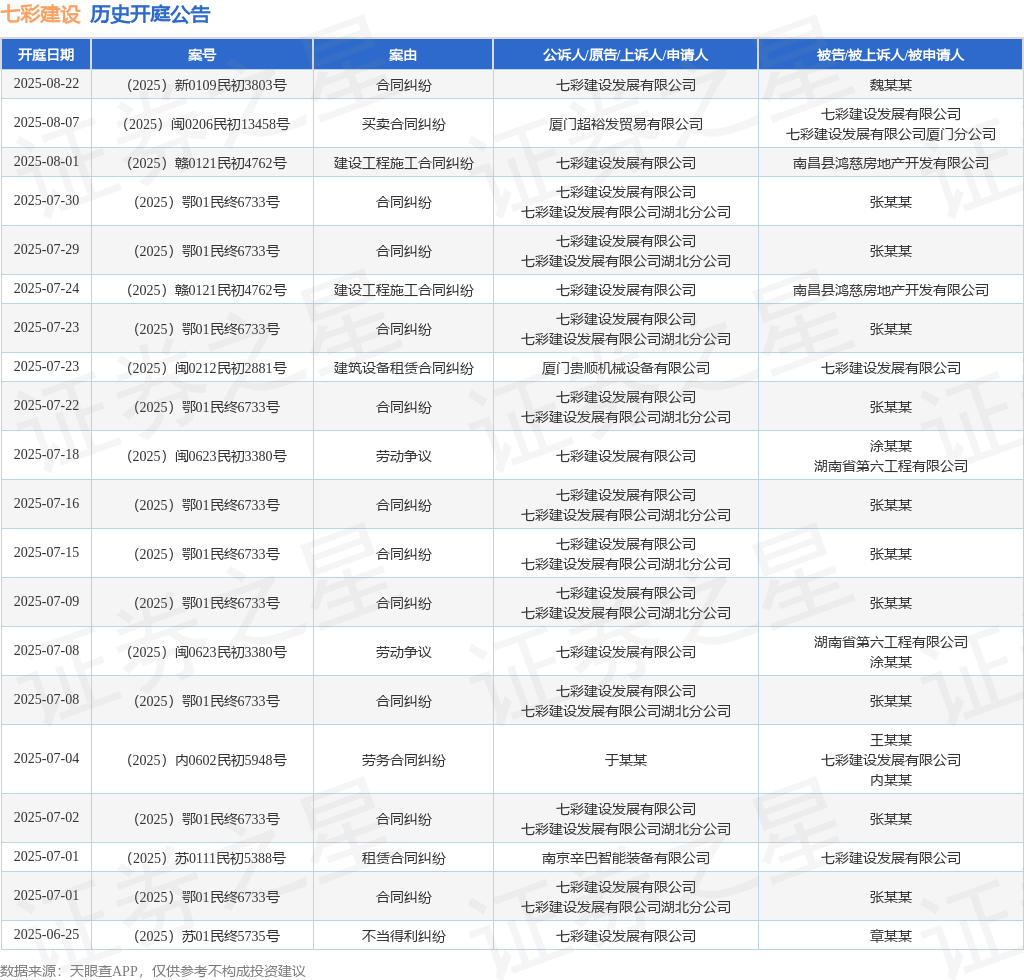This screenshot has height=980, width=1024.
Task: Click 南昌县鸿慈房地产开发有限公司 in 2025-08-01 row
Action: [x=891, y=163]
